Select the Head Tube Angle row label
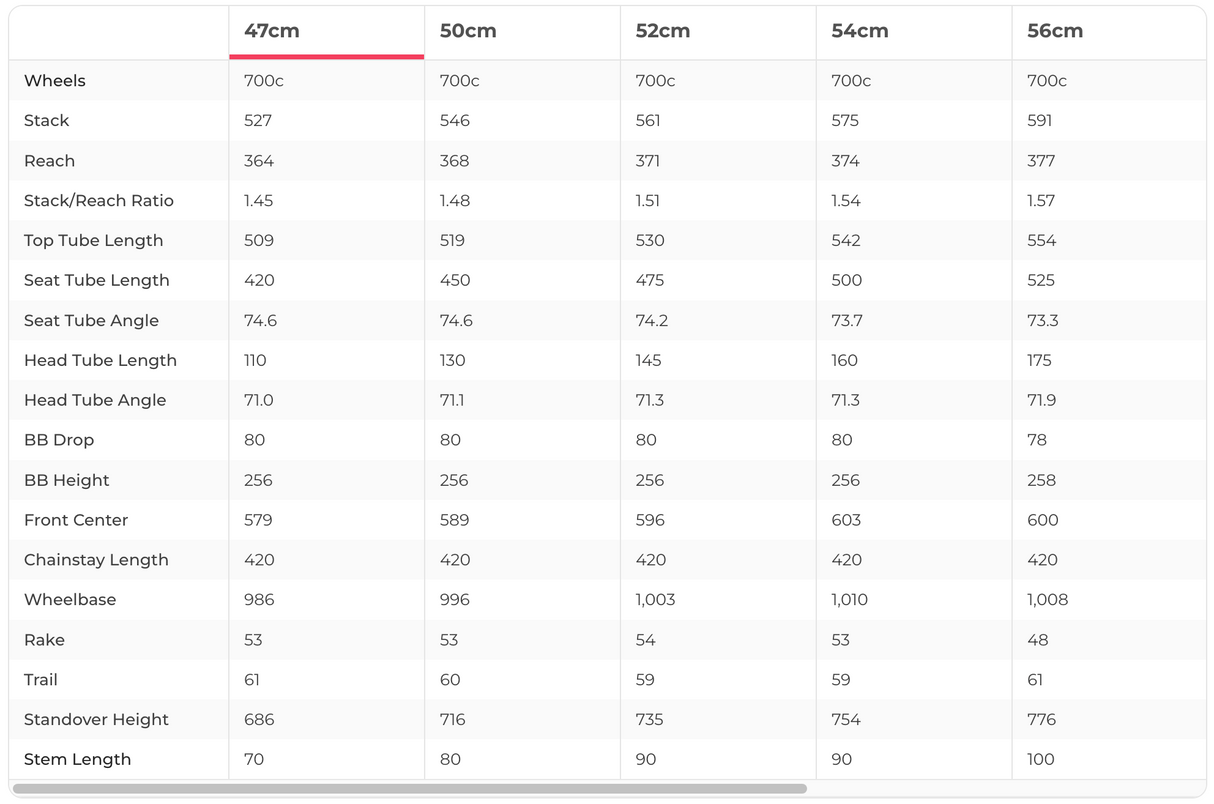 coord(95,400)
